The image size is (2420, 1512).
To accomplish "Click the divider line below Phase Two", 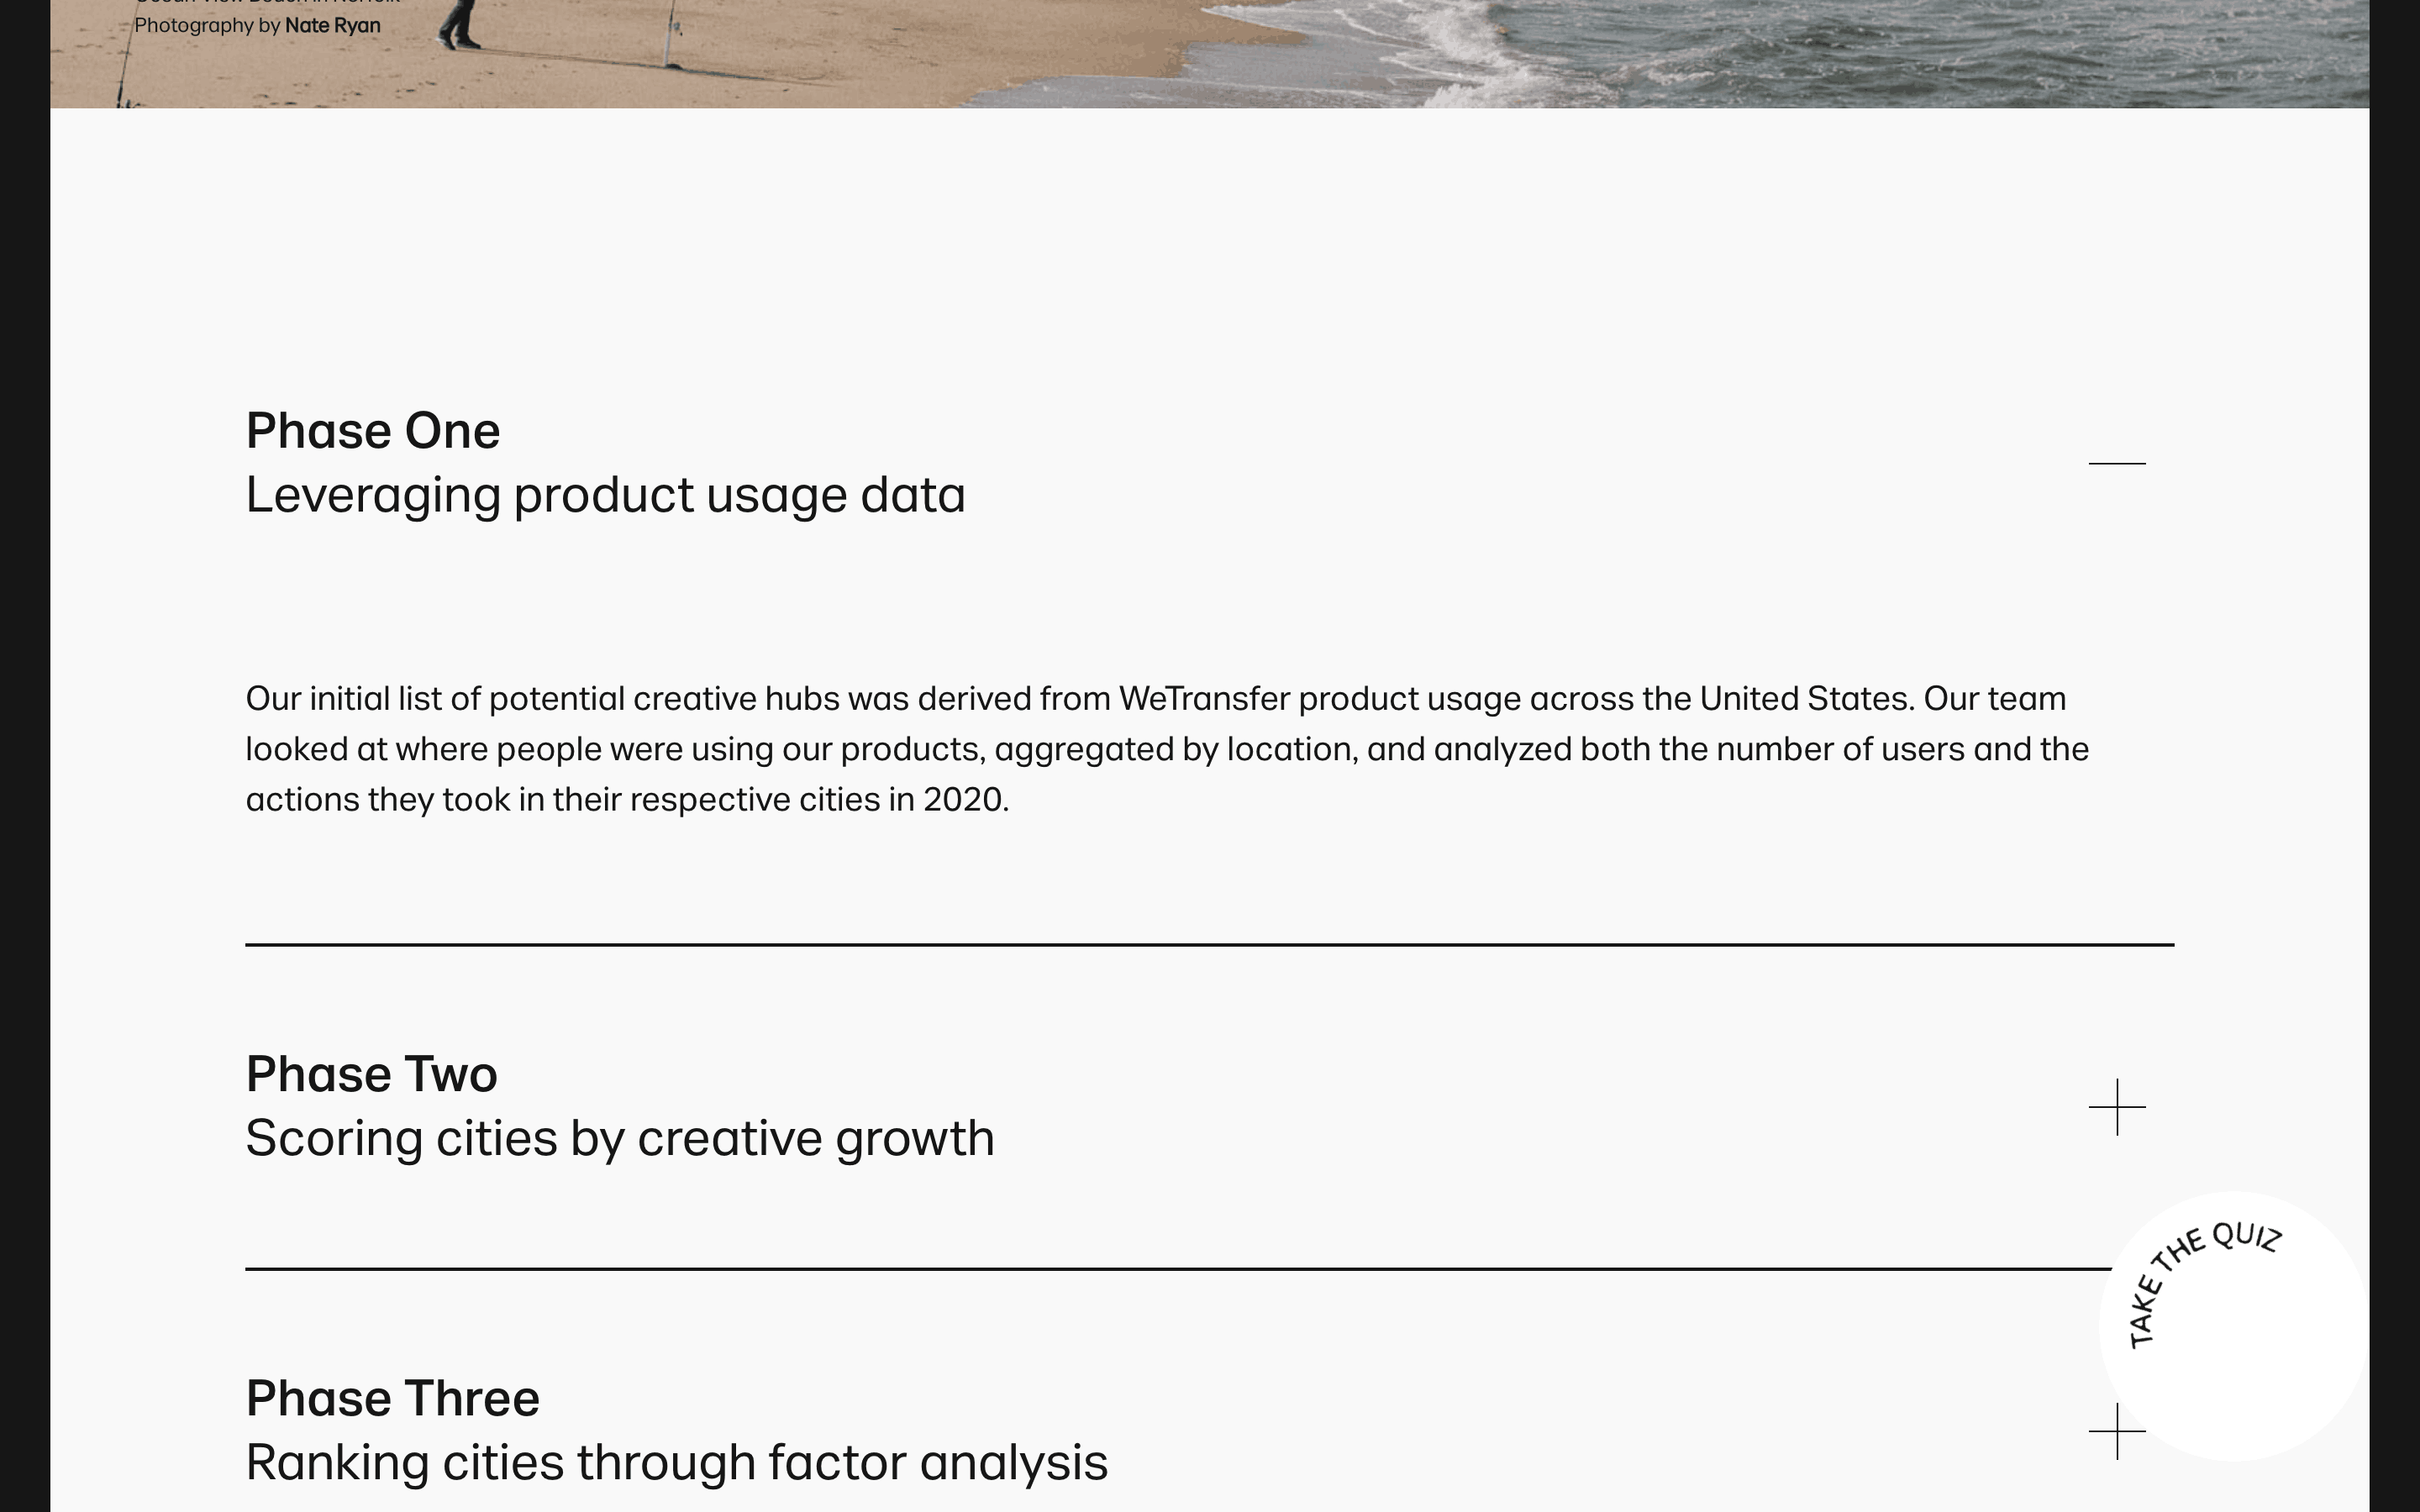I will point(1178,1269).
